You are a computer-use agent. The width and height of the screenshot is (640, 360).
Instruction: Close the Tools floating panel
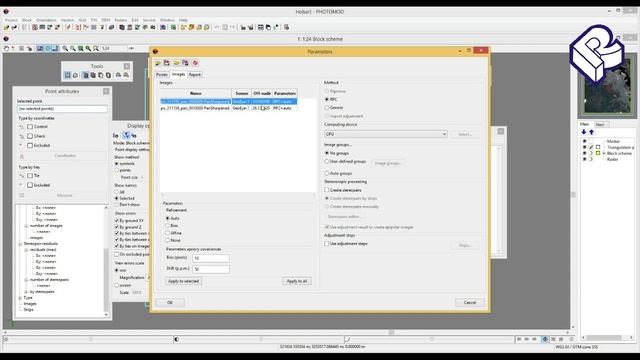(x=127, y=66)
